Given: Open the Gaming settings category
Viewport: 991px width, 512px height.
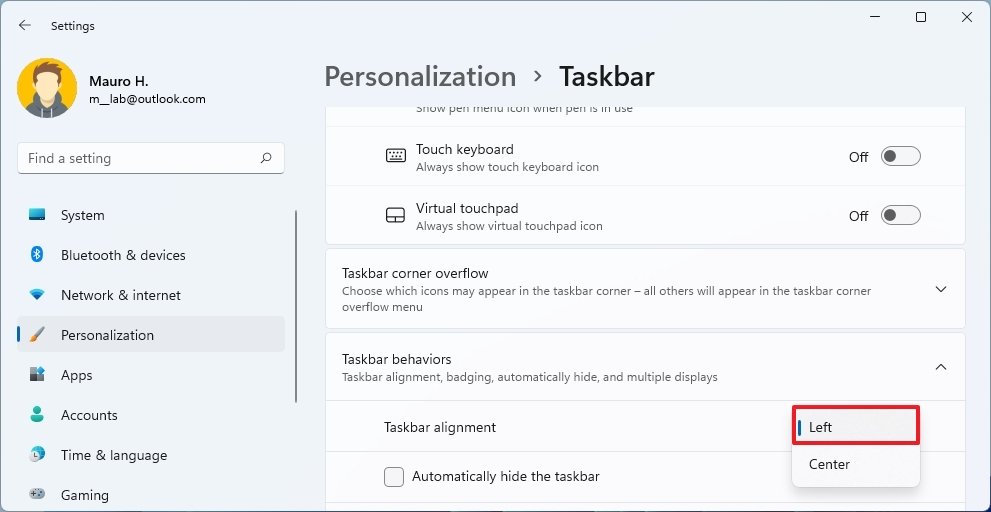Looking at the screenshot, I should [x=151, y=494].
